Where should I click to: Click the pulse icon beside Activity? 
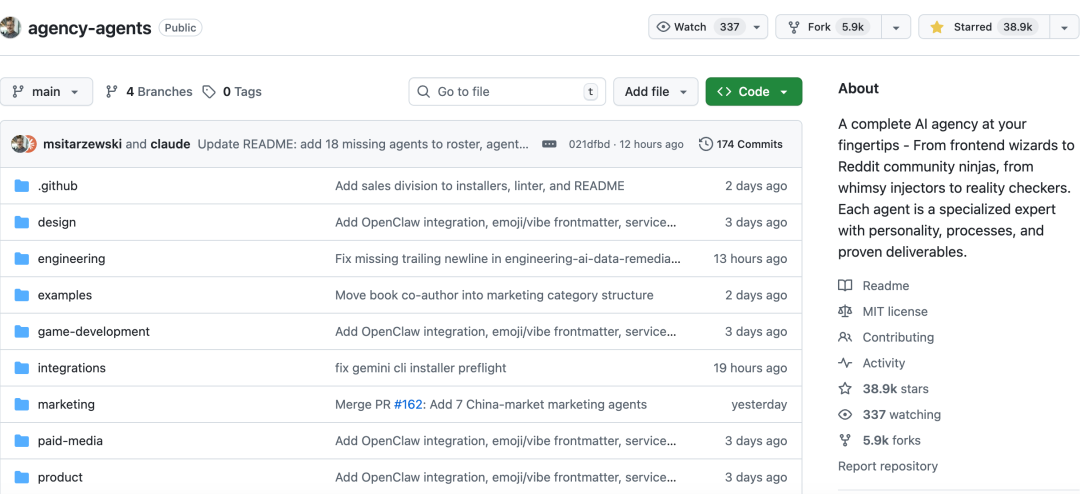coord(845,363)
